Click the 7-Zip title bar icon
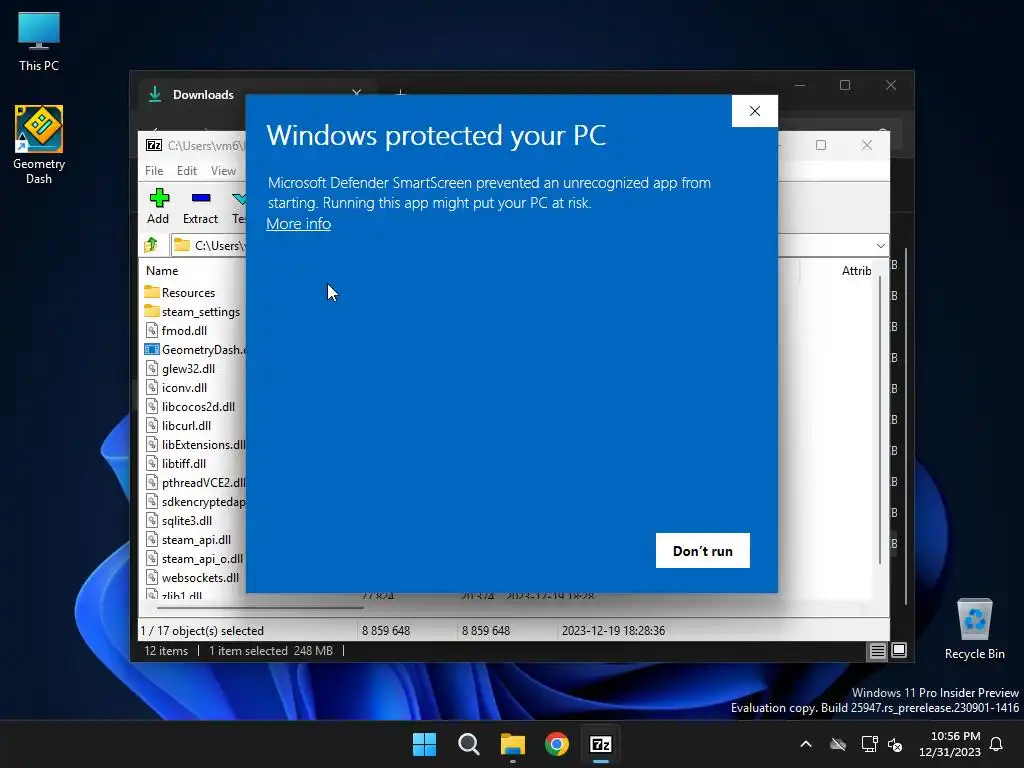Screen dimensions: 1024x768 pos(154,145)
